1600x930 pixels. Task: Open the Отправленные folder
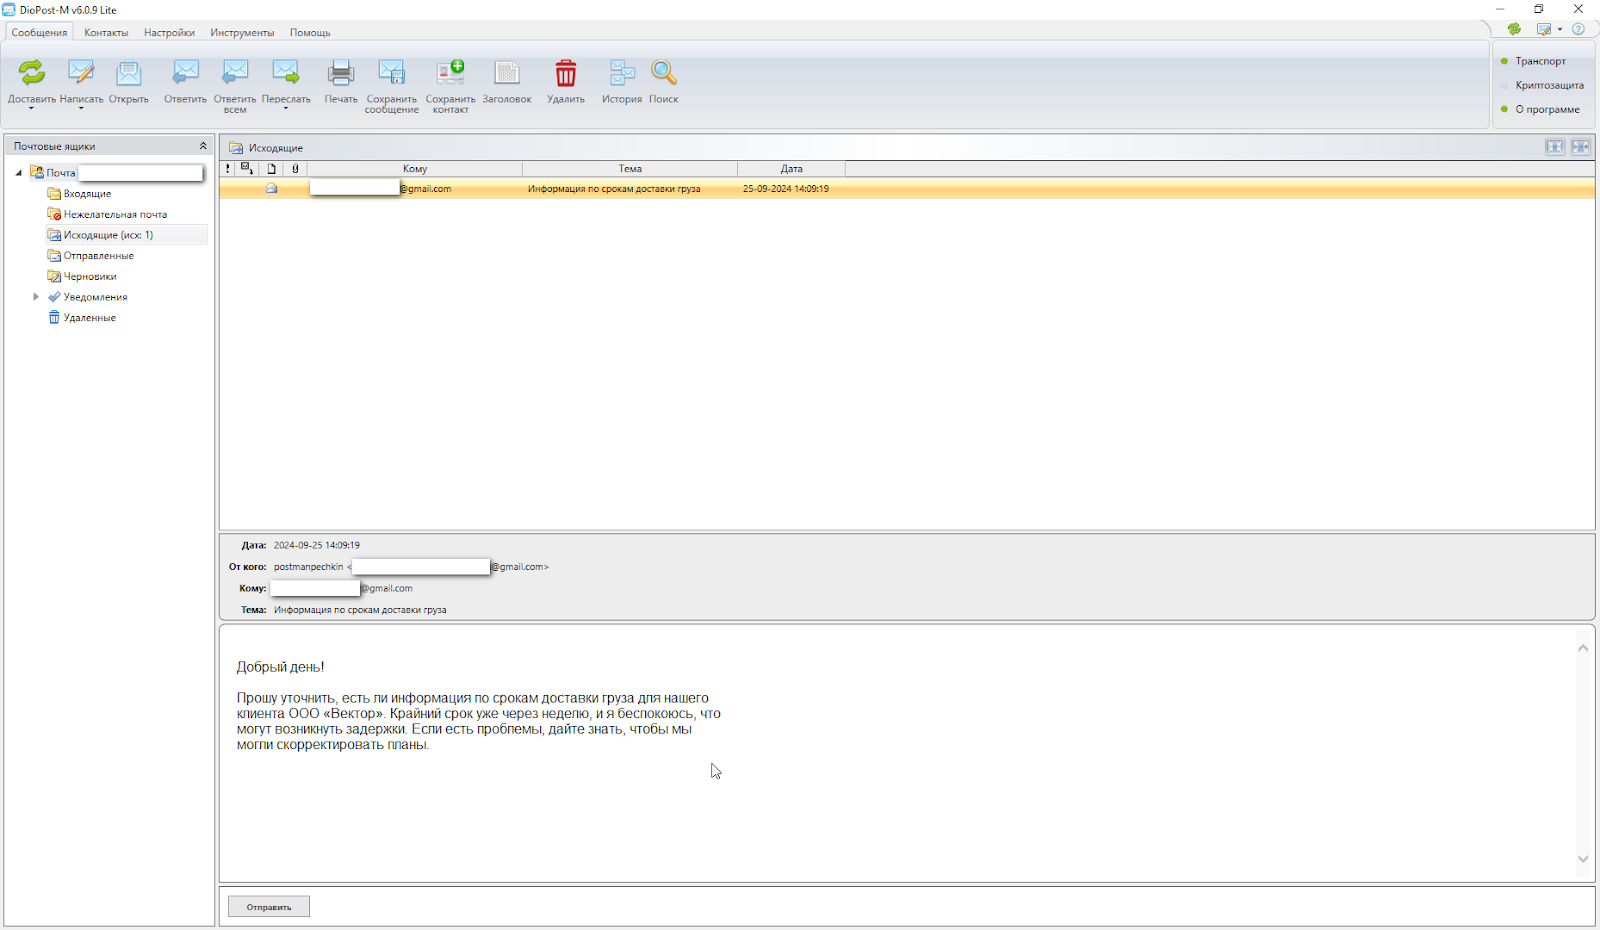click(98, 256)
